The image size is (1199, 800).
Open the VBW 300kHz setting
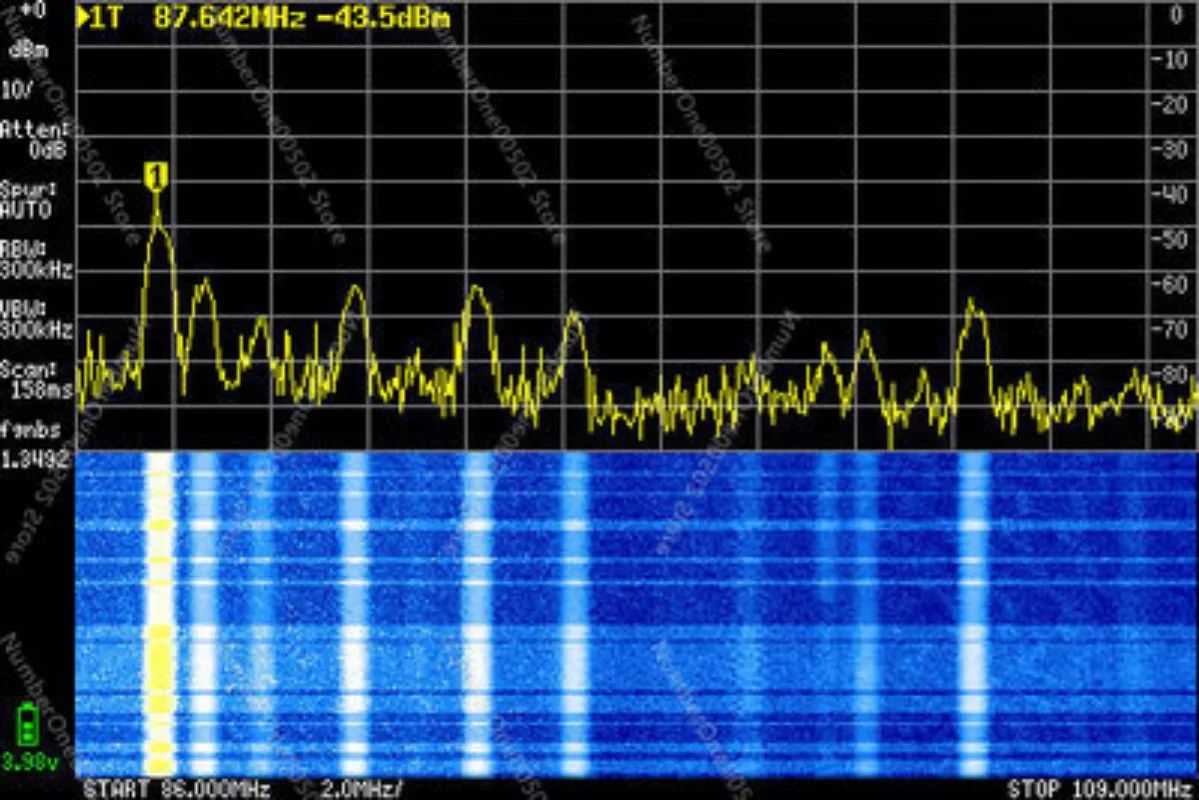tap(36, 320)
